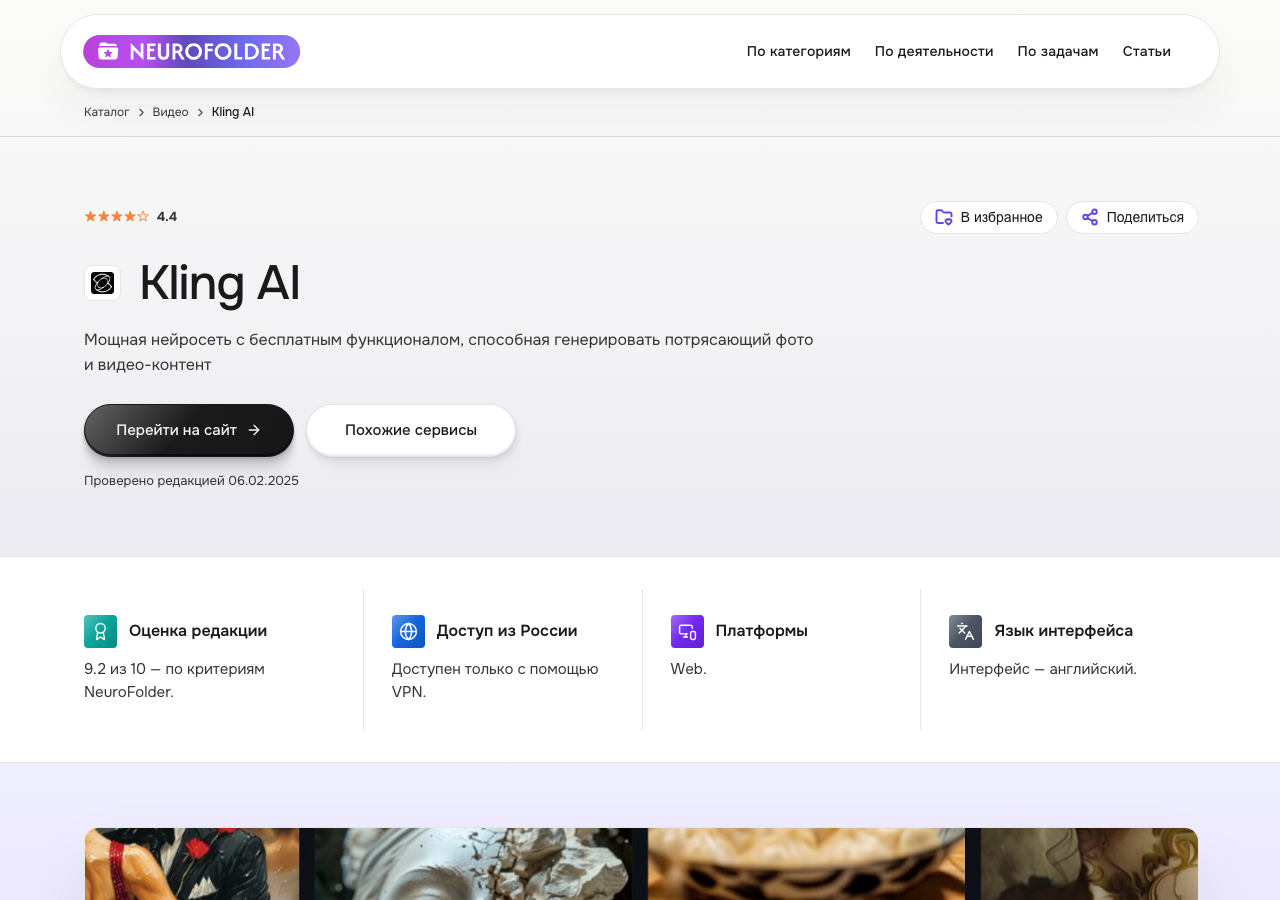Open the По категориям menu
This screenshot has height=900, width=1280.
798,51
